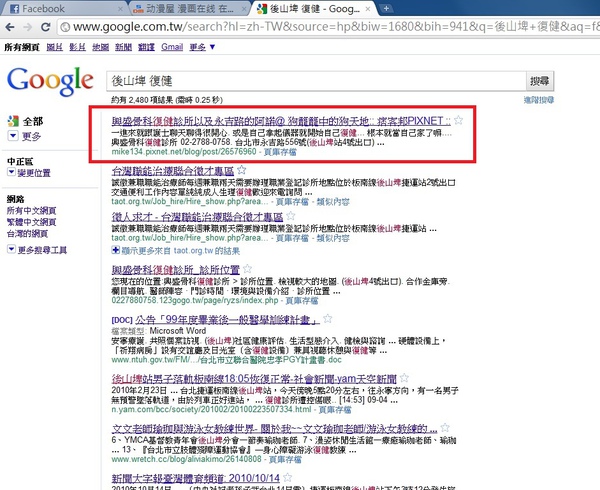Viewport: 600px width, 490px height.
Task: Expand 顯示更多來自 taot.org.tw 的結果
Action: click(176, 251)
